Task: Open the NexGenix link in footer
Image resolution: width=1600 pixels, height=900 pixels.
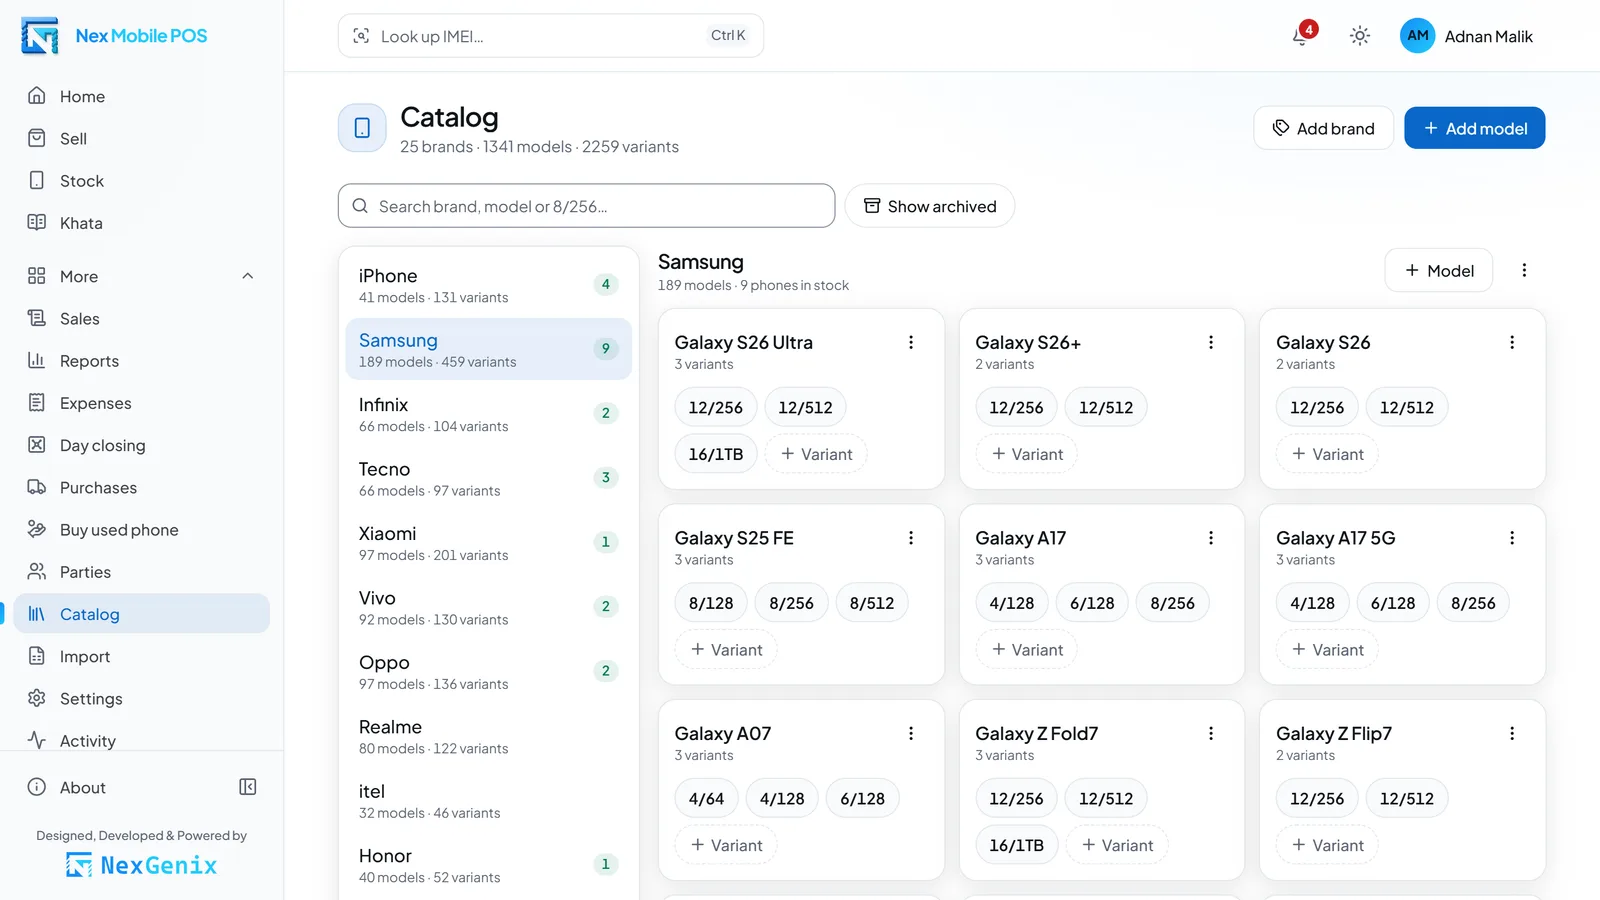Action: 142,865
